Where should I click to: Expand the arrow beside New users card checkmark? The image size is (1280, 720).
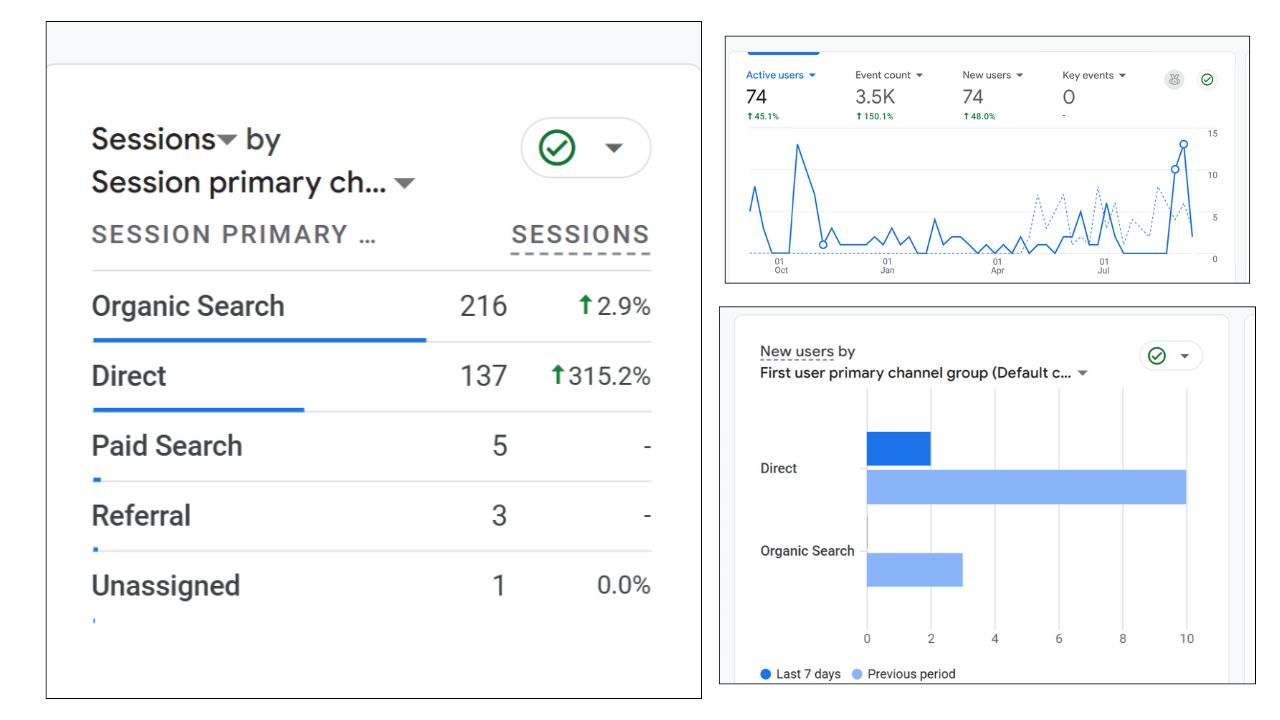pyautogui.click(x=1185, y=356)
